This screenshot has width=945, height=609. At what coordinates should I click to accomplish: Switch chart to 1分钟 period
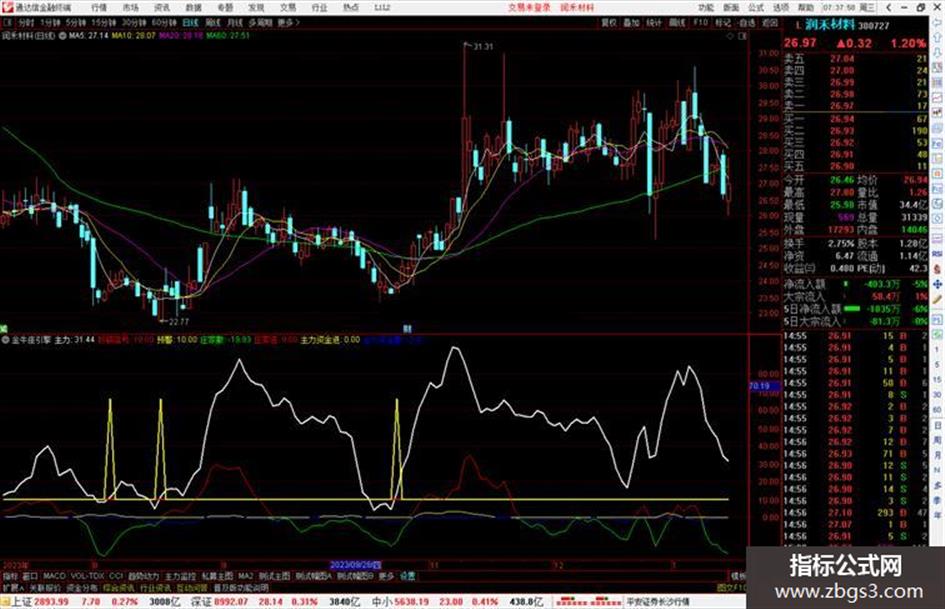point(50,22)
